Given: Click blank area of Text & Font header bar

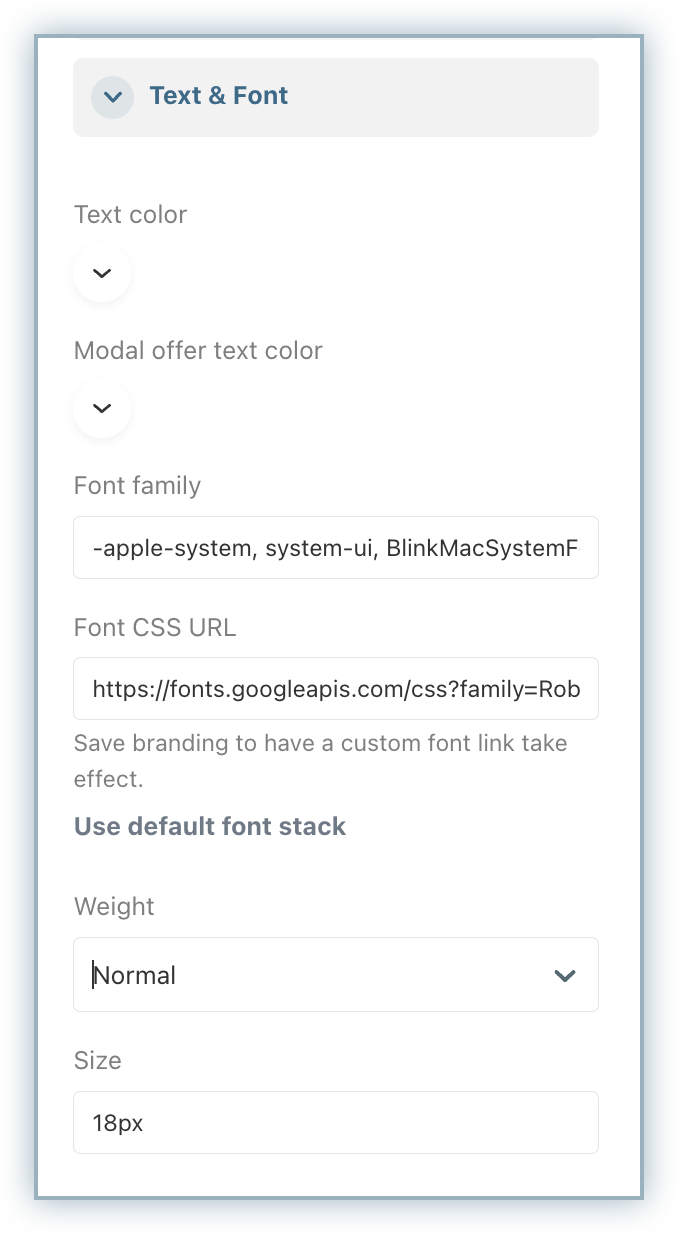Looking at the screenshot, I should tap(450, 97).
